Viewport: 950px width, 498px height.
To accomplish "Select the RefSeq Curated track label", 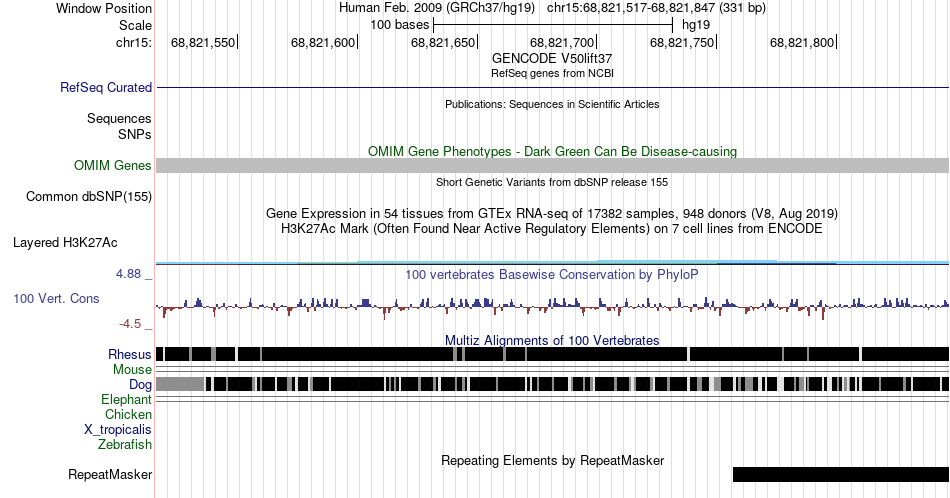I will (105, 87).
